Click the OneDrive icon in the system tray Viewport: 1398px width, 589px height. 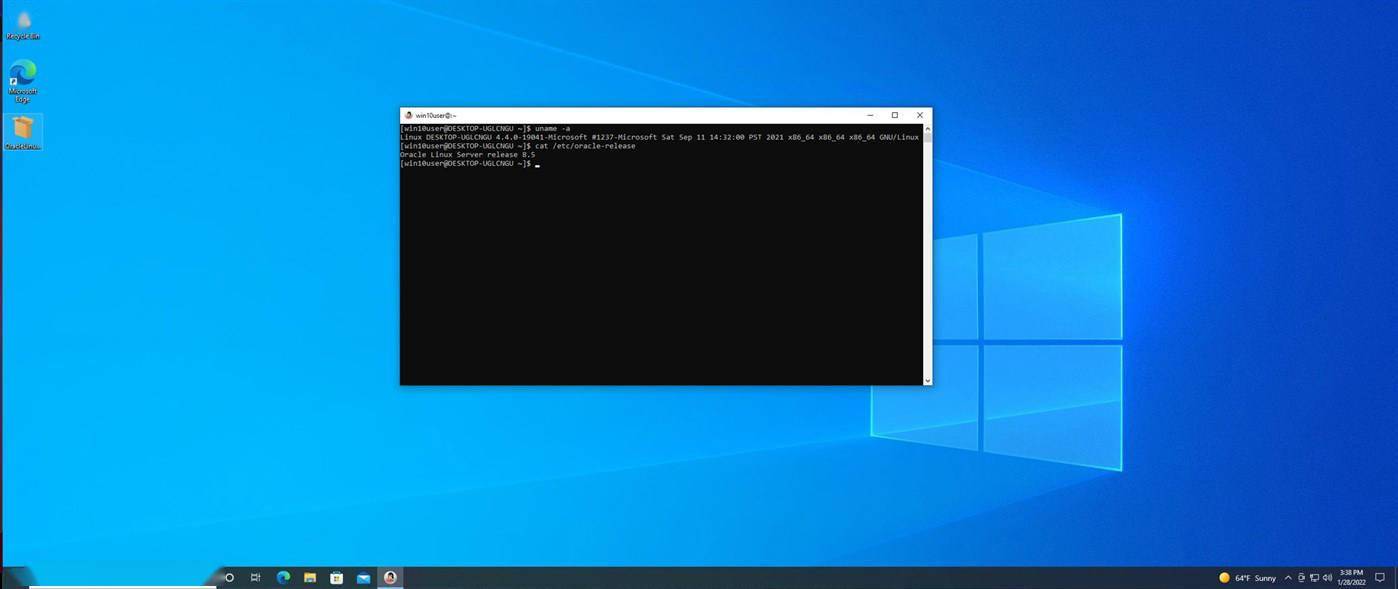tap(1301, 577)
